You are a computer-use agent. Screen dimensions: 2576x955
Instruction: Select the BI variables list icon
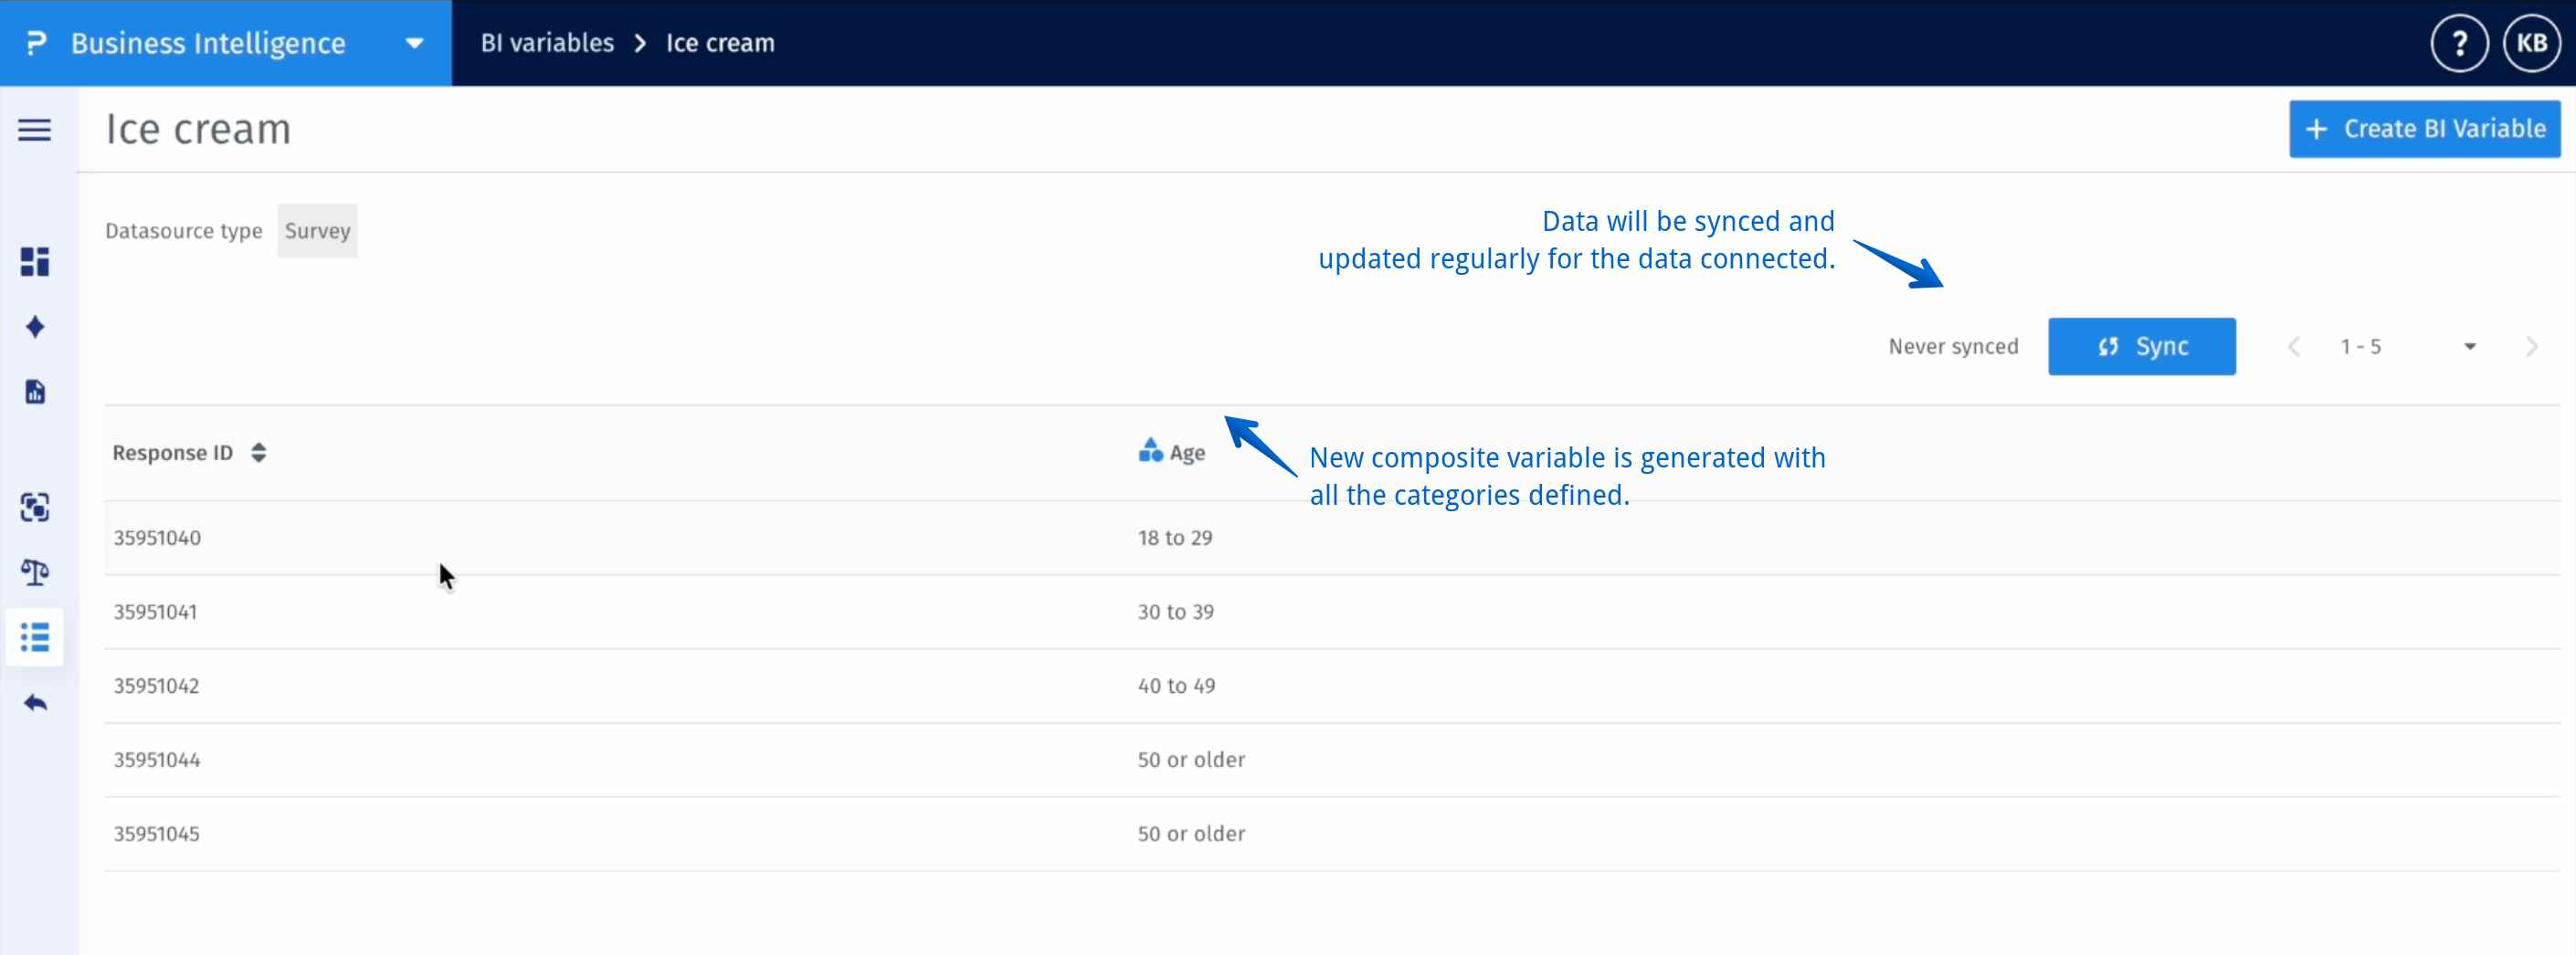point(35,638)
